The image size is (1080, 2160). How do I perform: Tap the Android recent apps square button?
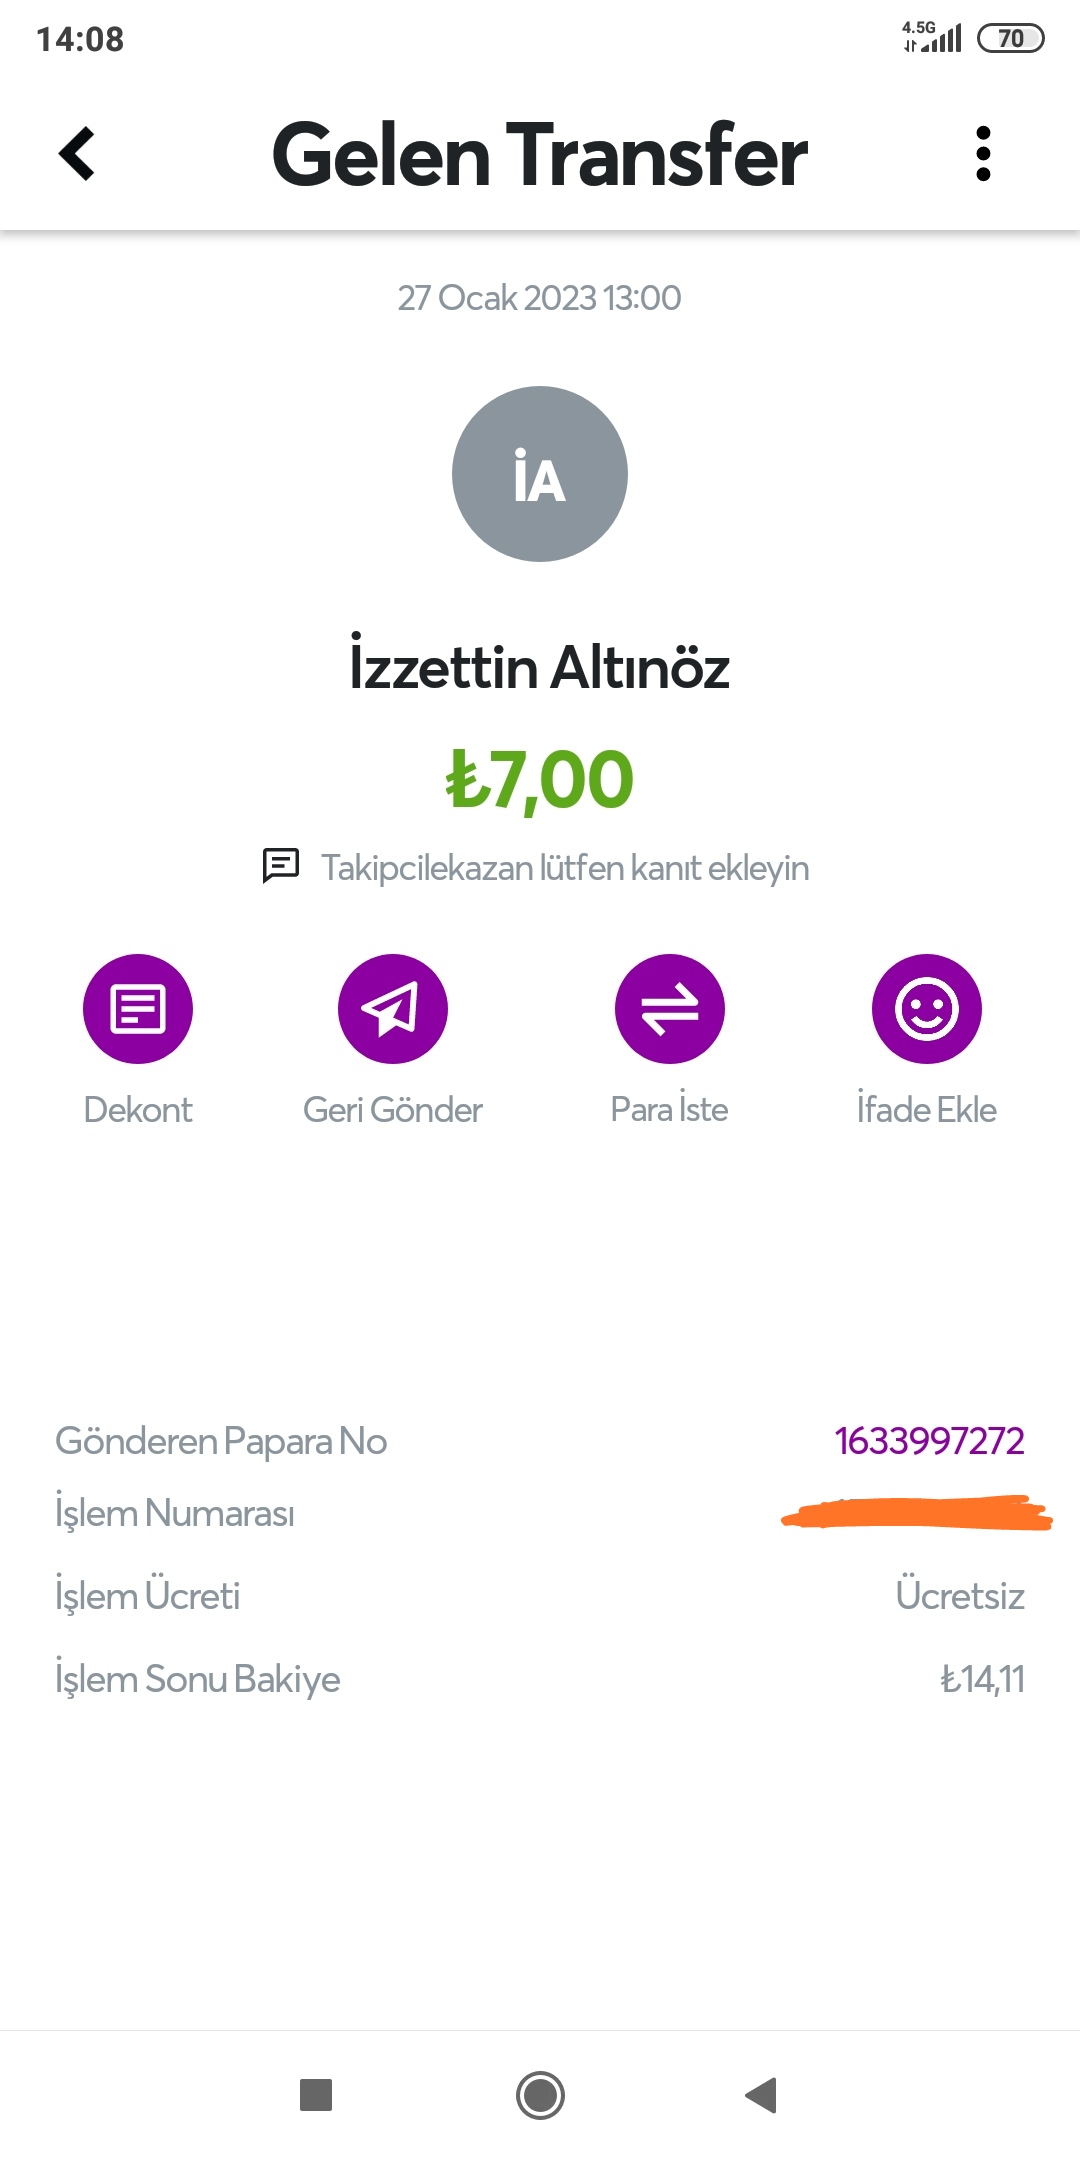tap(316, 2094)
